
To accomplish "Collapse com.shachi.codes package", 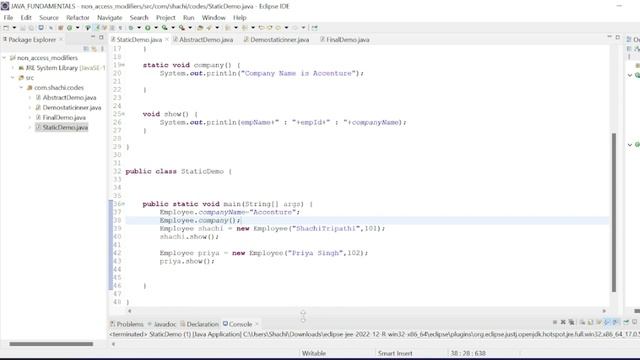I will [21, 87].
